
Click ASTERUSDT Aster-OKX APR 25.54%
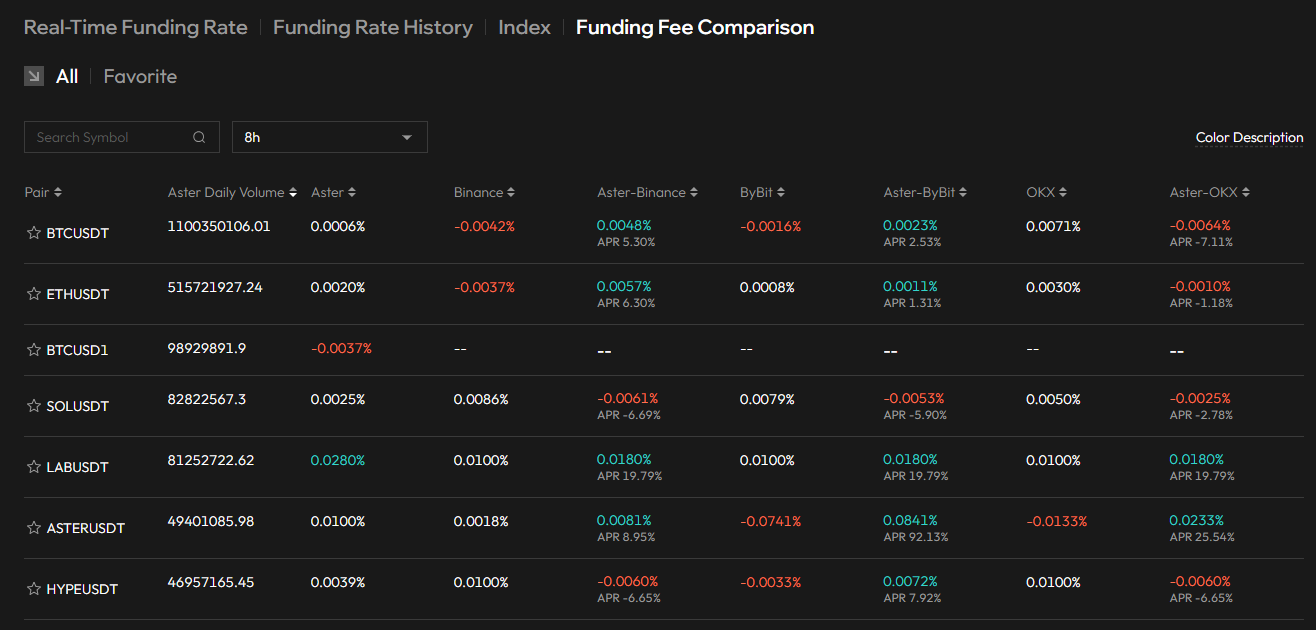1202,537
